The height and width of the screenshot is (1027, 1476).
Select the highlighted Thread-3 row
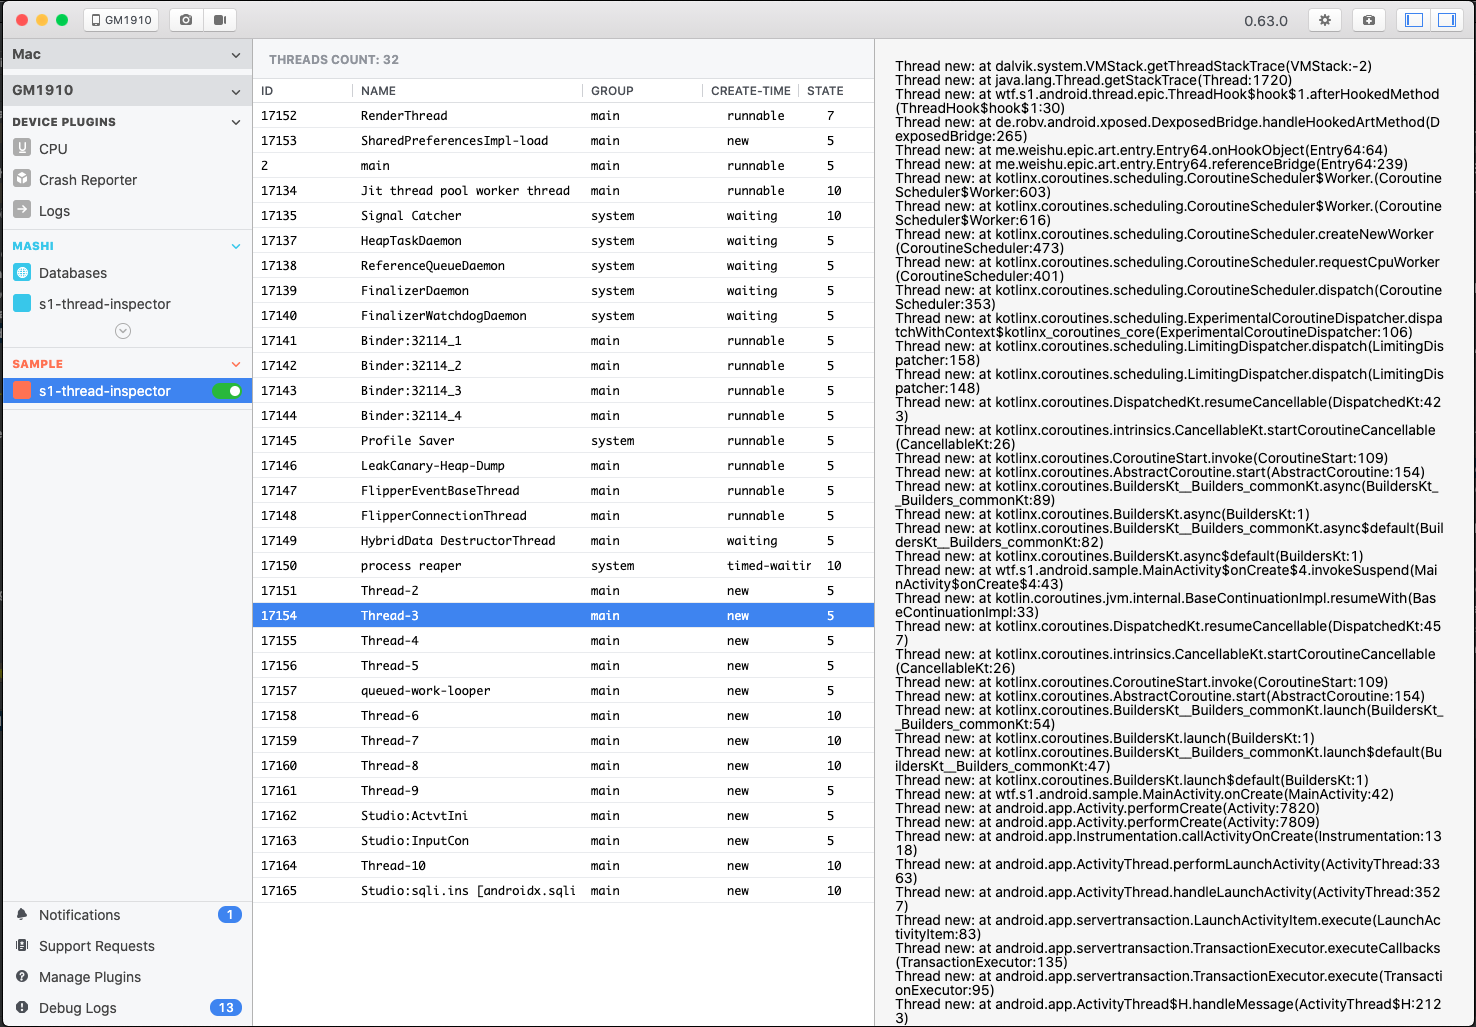(563, 616)
